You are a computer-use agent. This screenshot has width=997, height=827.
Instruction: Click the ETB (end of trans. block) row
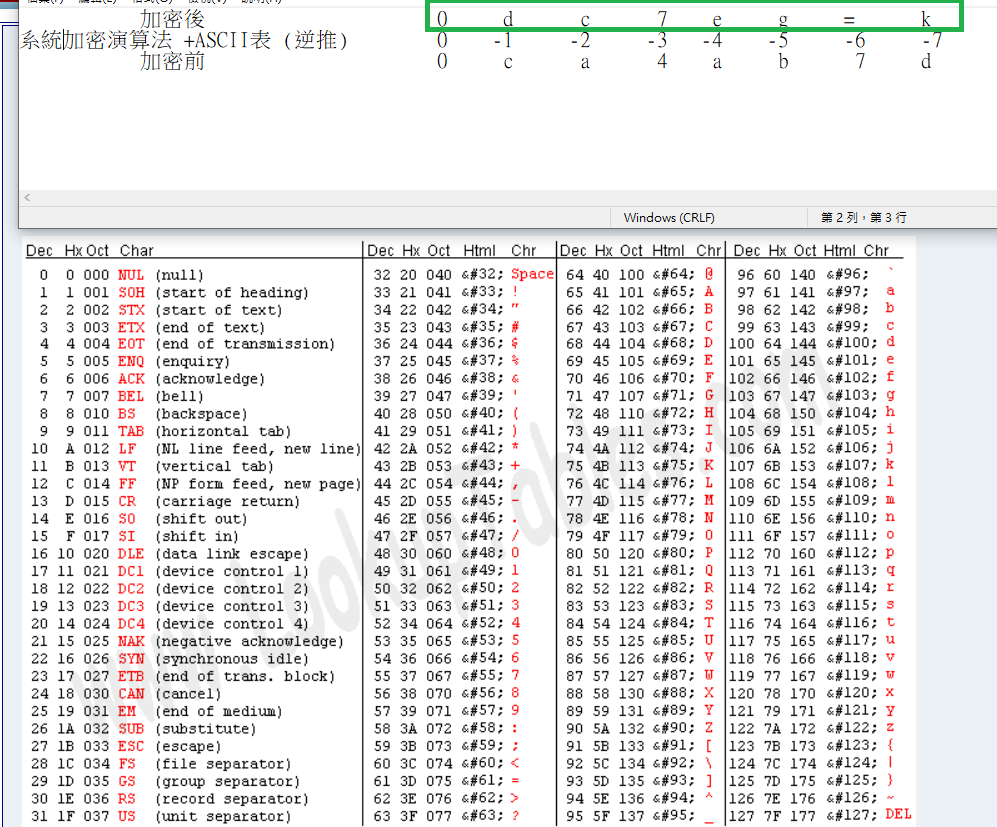click(x=183, y=676)
